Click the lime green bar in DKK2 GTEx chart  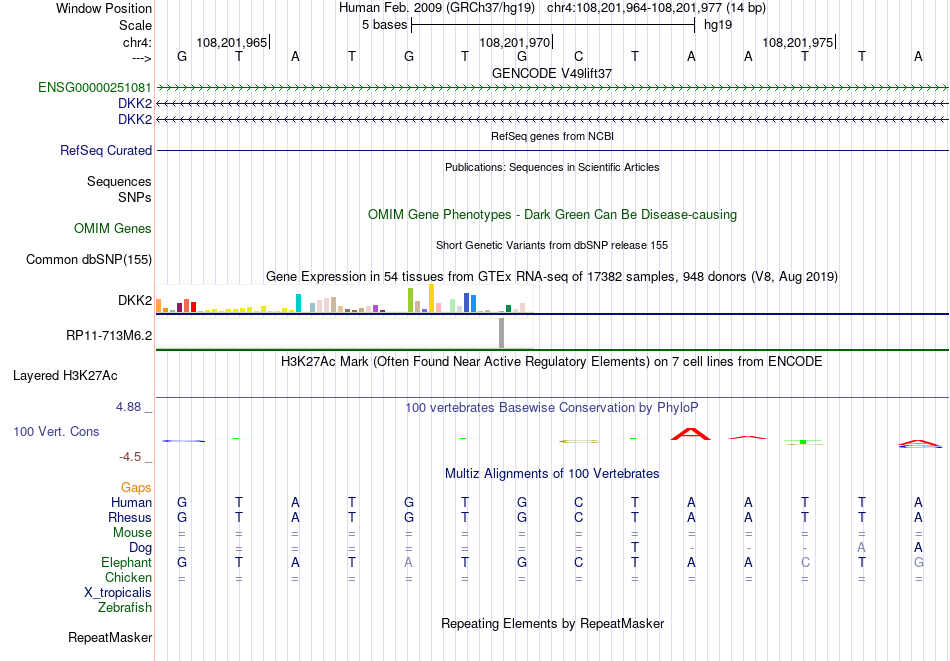(410, 300)
